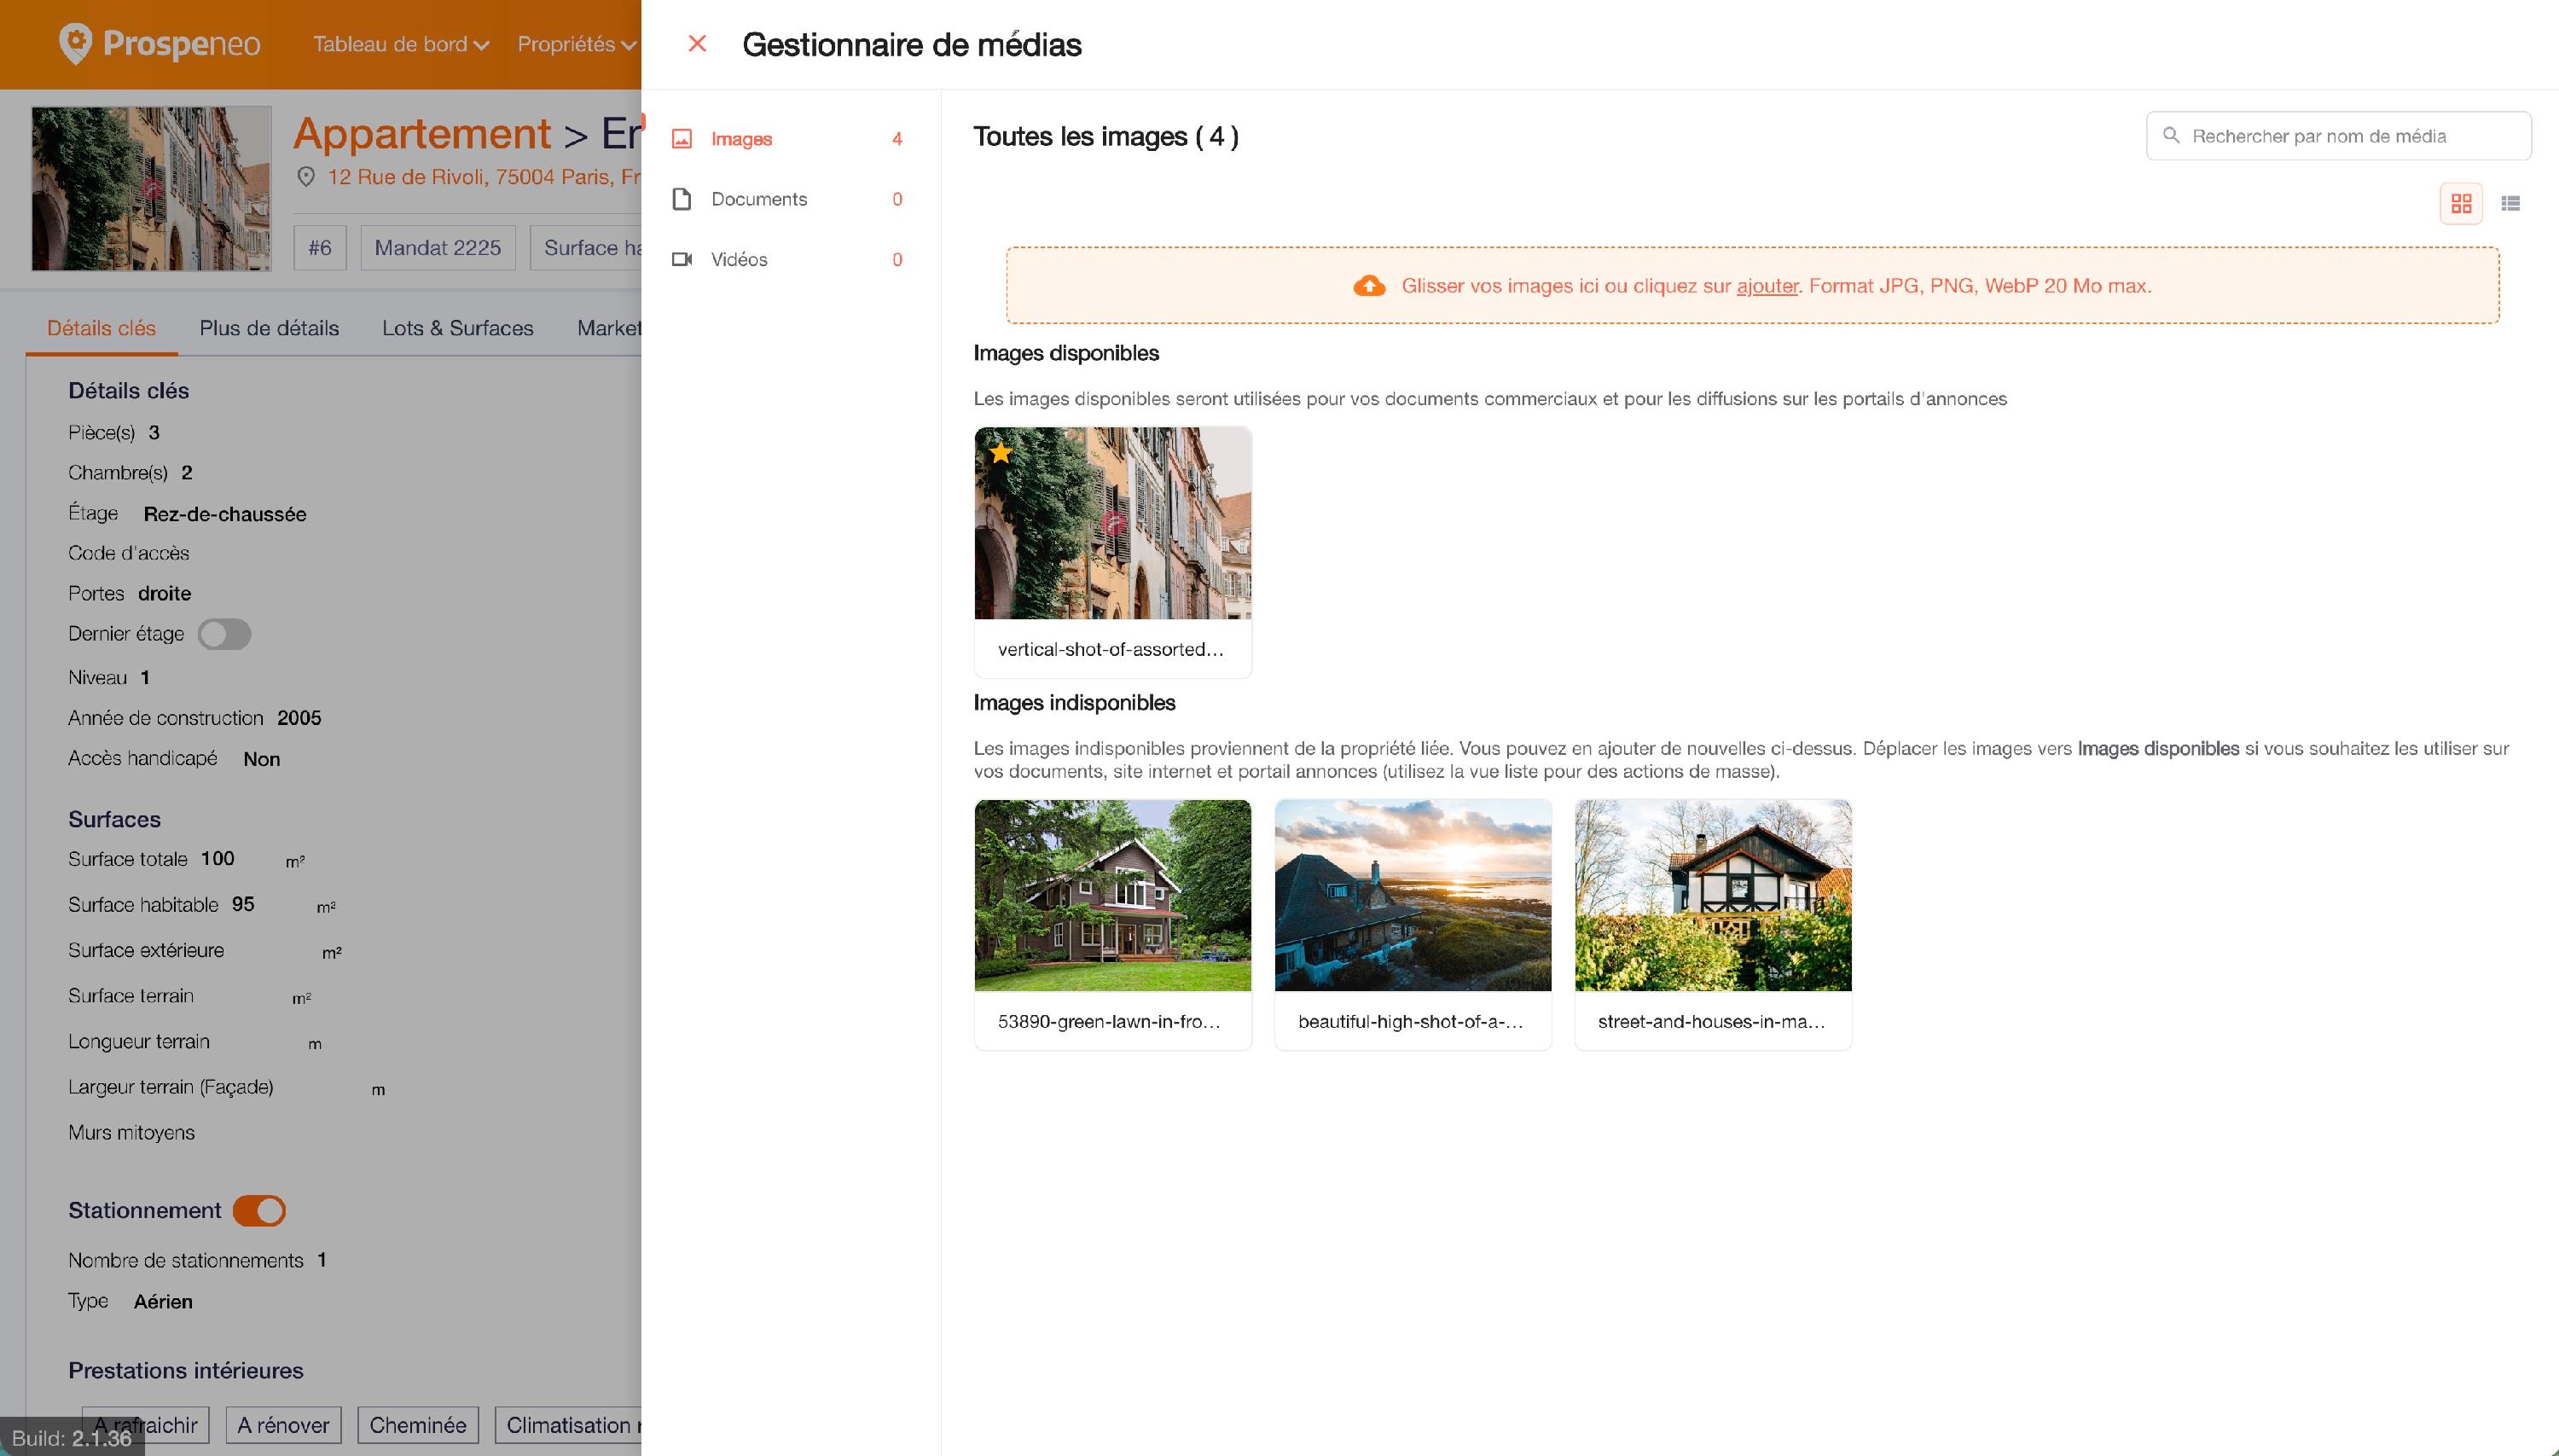
Task: Click the cloud upload icon
Action: tap(1369, 286)
